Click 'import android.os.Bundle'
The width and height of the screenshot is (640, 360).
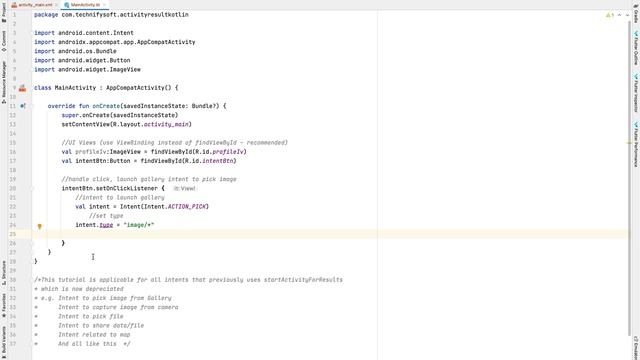pos(75,51)
